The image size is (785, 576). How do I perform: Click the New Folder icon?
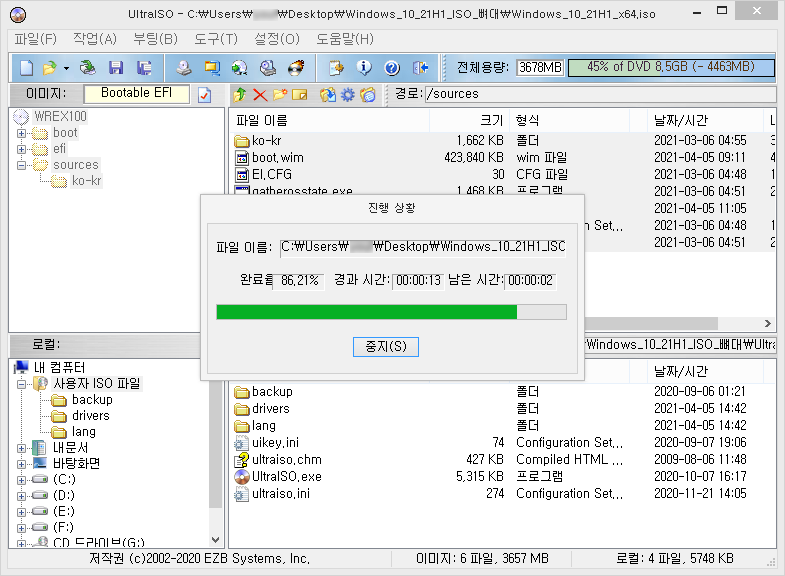pyautogui.click(x=280, y=94)
